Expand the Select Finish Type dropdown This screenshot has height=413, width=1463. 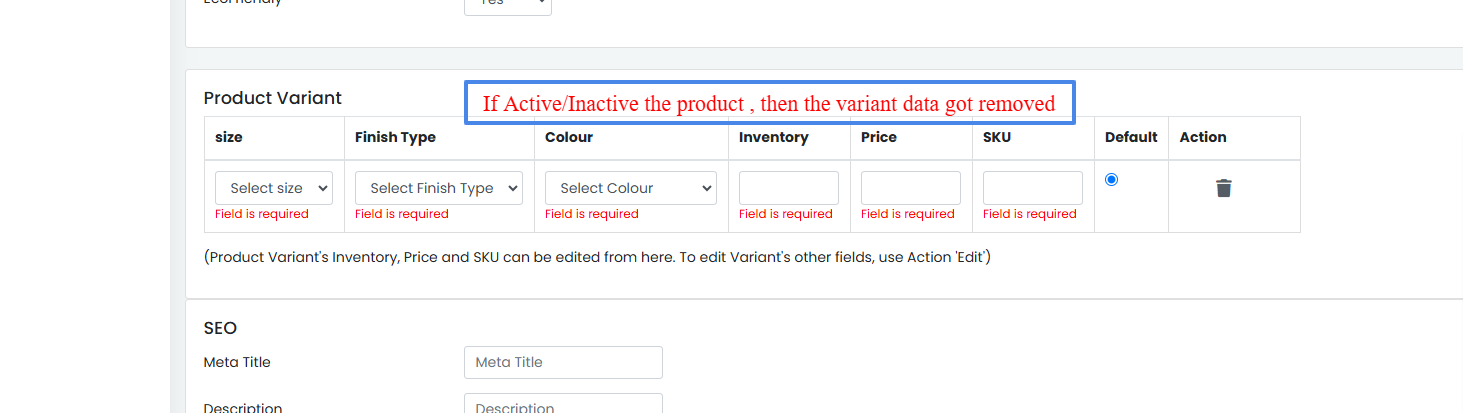(x=439, y=188)
